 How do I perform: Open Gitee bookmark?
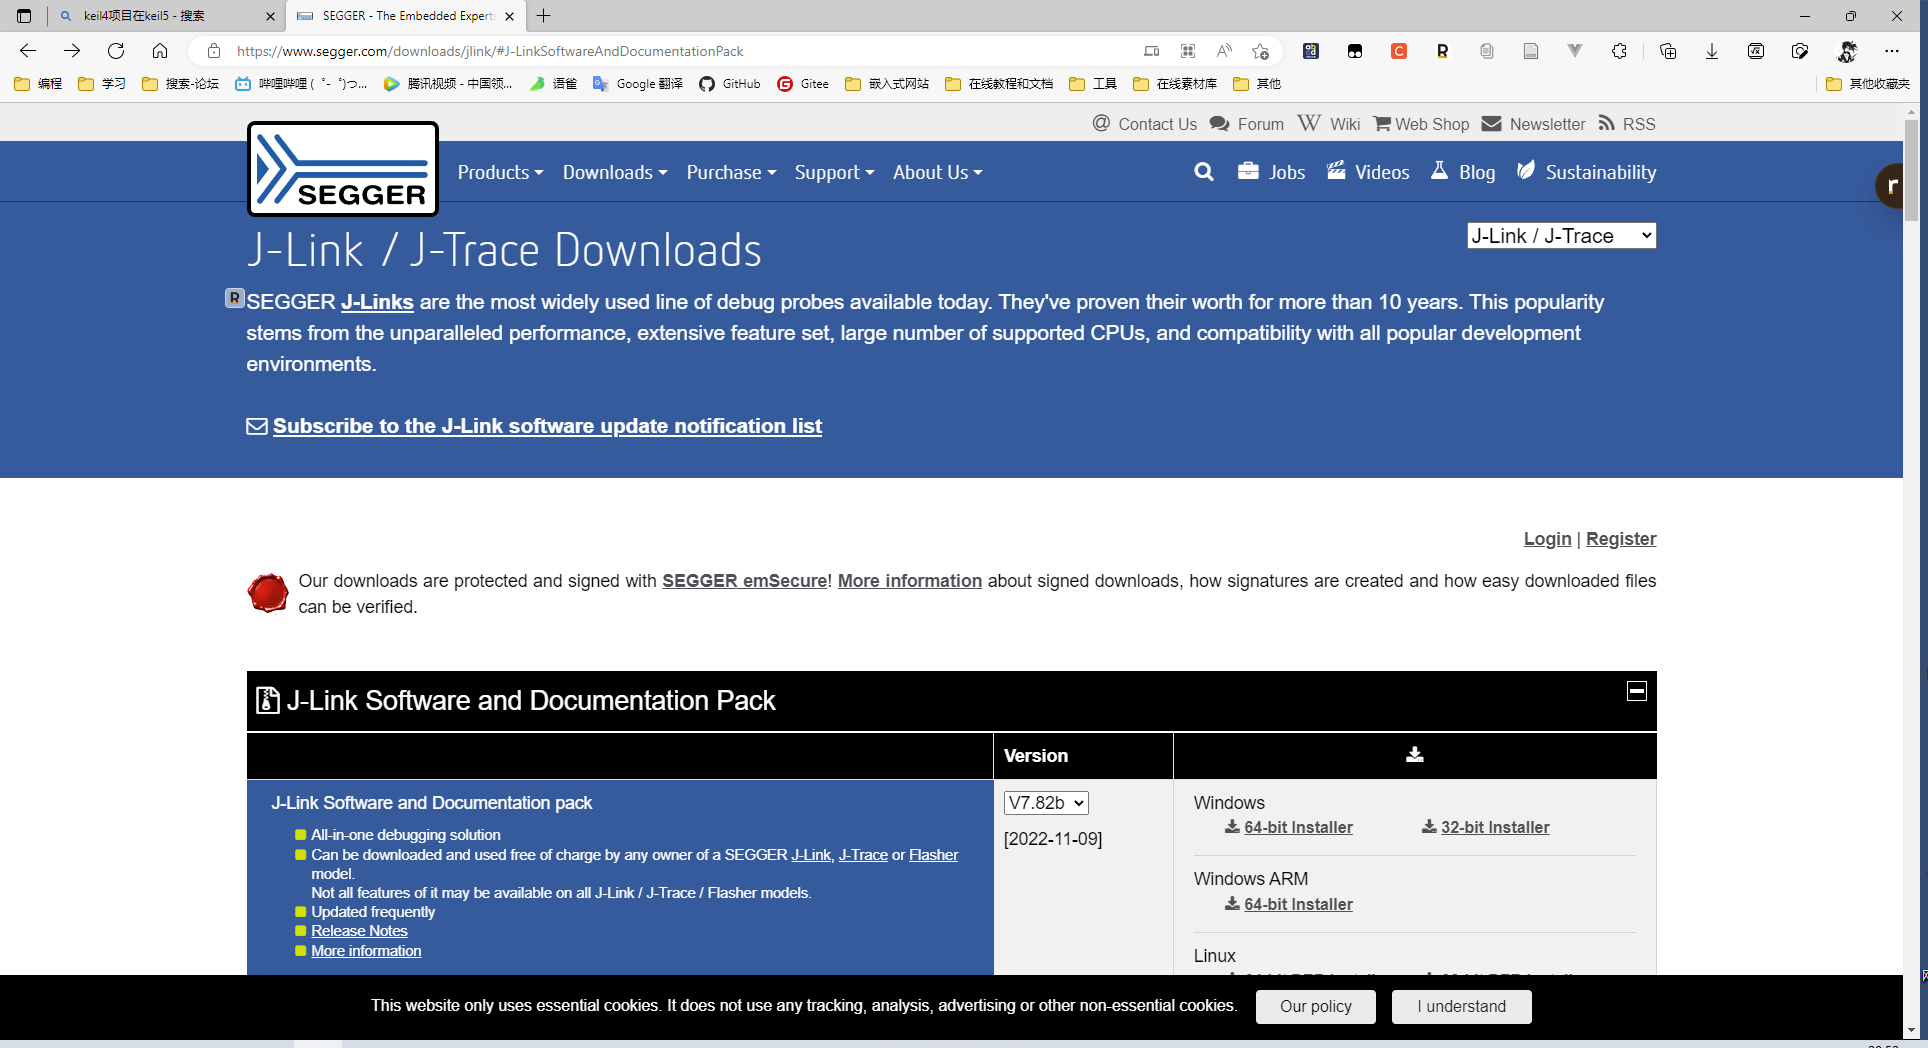803,84
